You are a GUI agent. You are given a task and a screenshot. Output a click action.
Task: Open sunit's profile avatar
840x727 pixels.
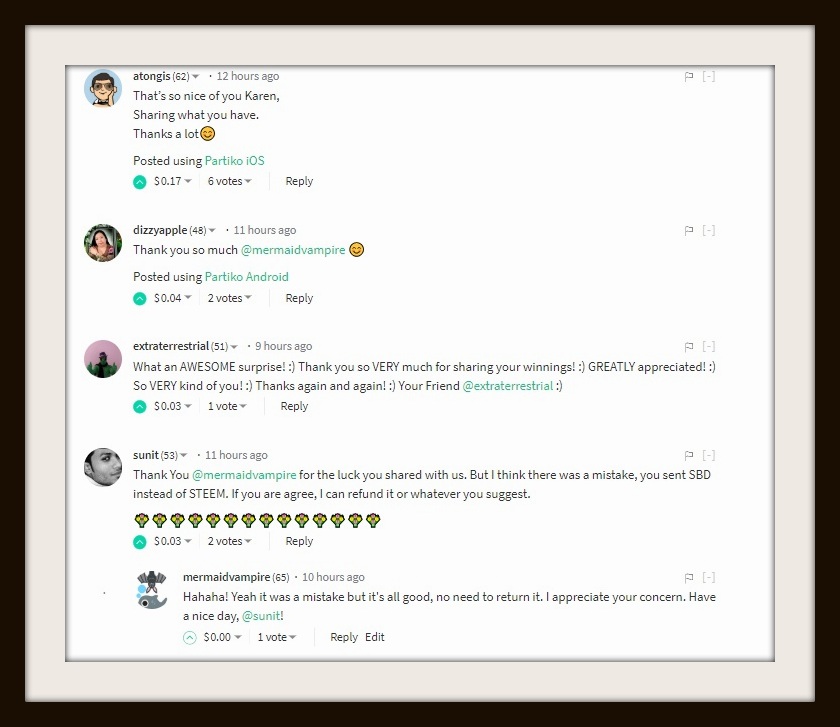pos(103,467)
